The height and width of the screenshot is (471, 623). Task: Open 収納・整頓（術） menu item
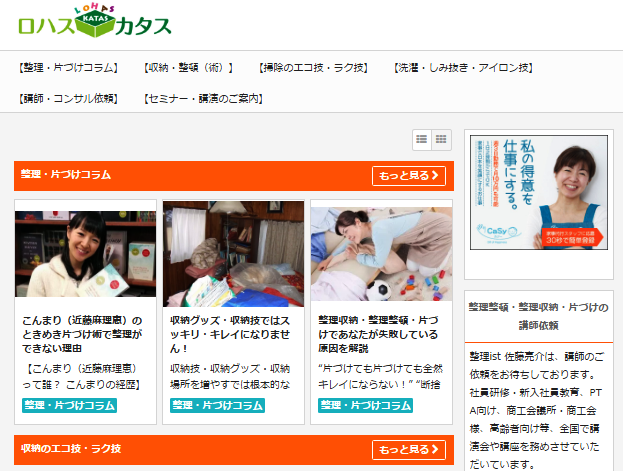[188, 68]
